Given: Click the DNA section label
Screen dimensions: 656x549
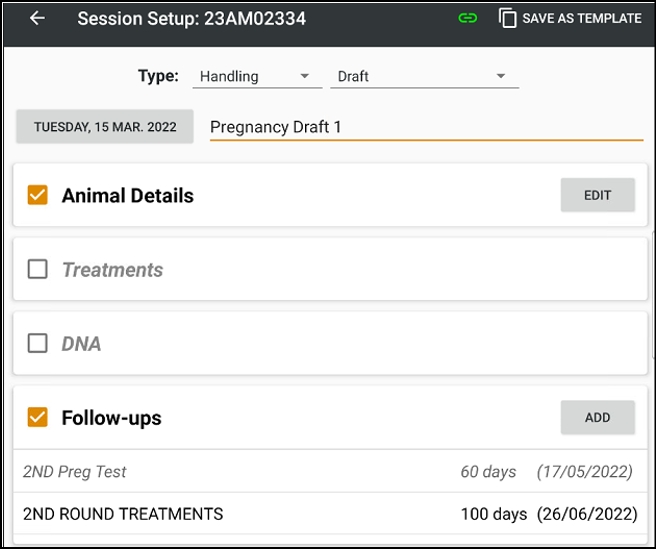Looking at the screenshot, I should tap(81, 343).
